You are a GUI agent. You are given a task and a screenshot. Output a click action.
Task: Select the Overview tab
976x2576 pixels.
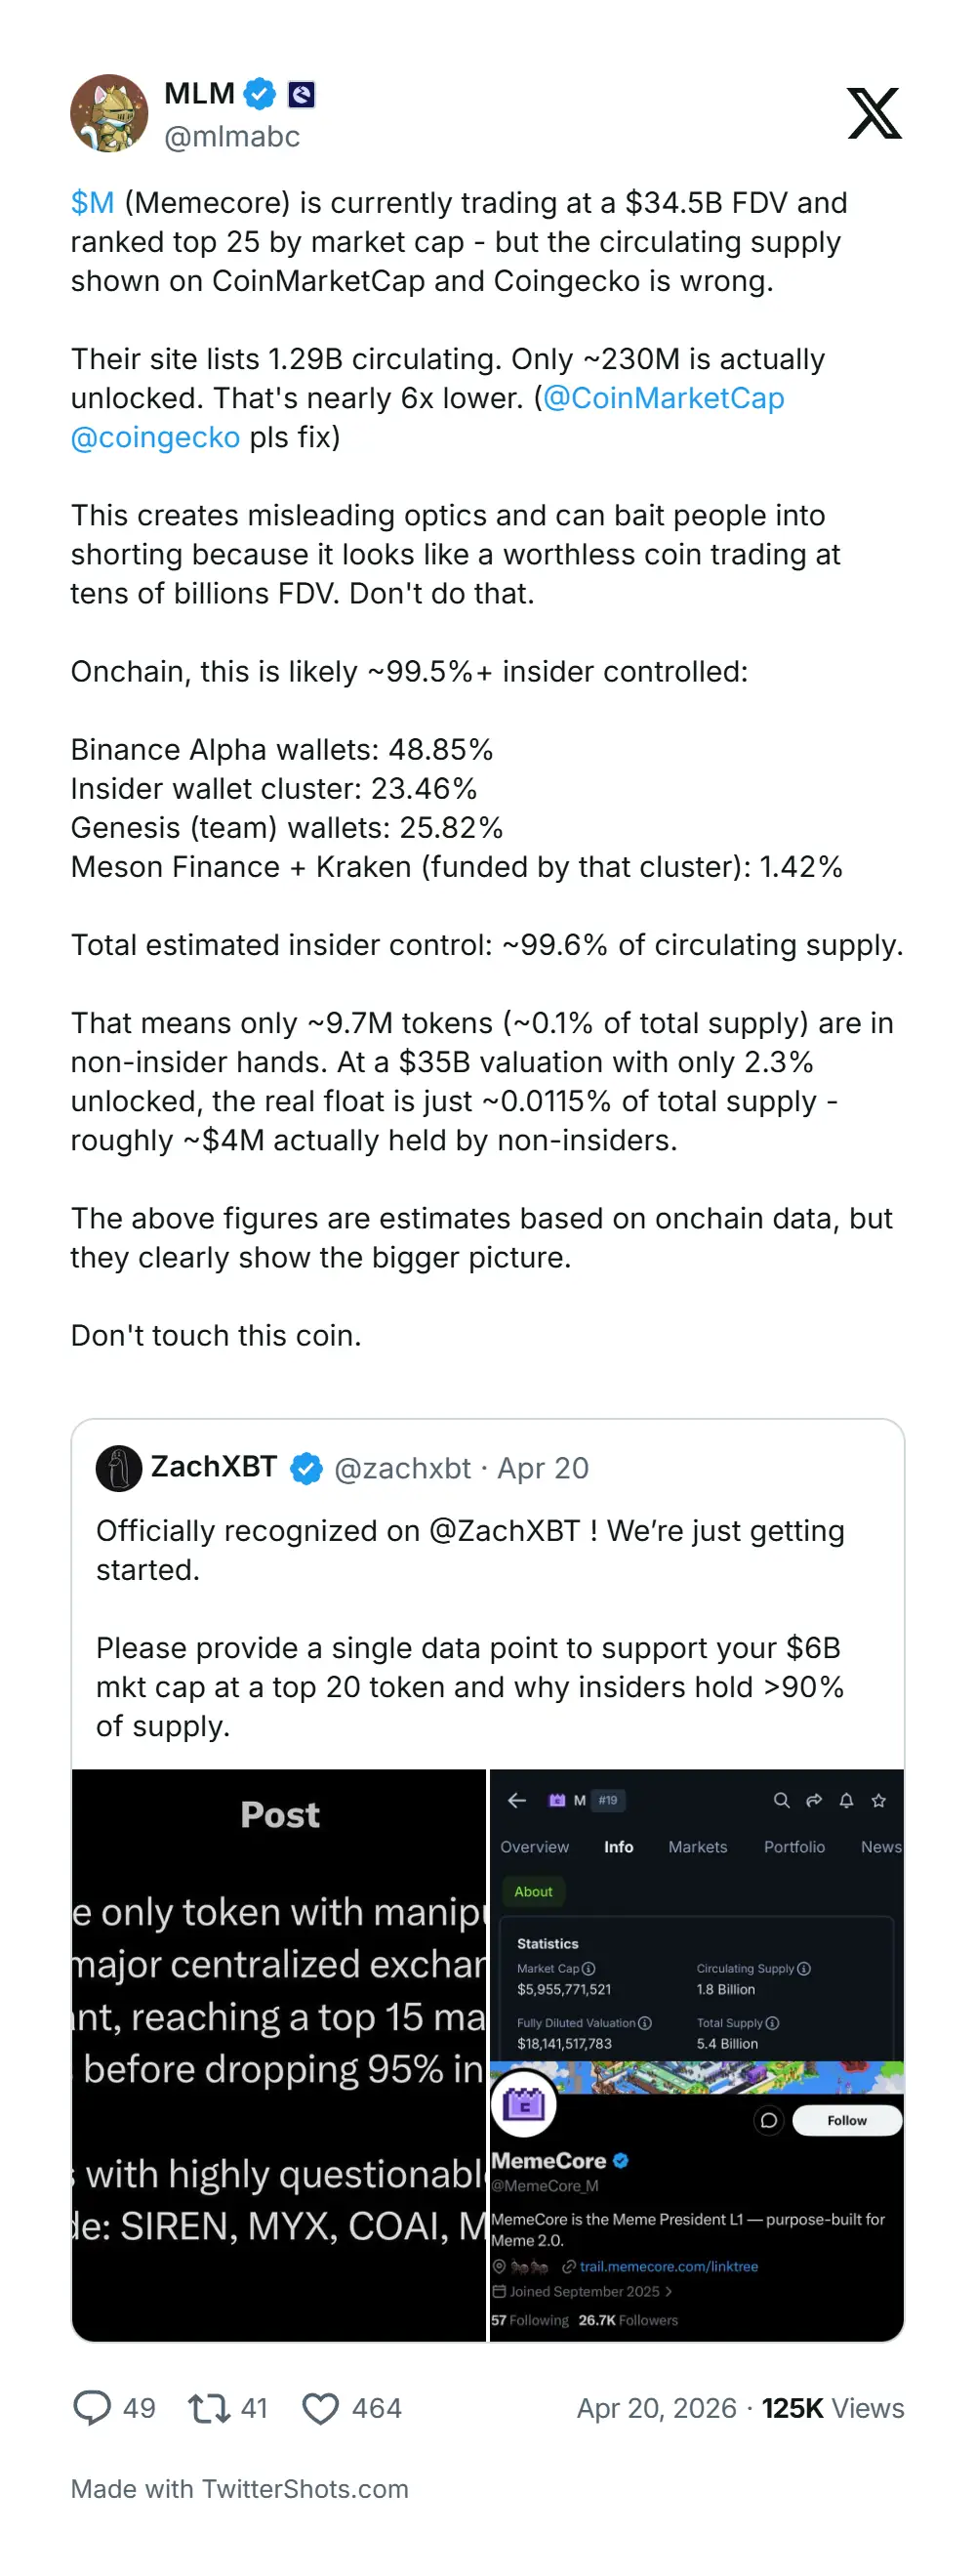coord(534,1847)
